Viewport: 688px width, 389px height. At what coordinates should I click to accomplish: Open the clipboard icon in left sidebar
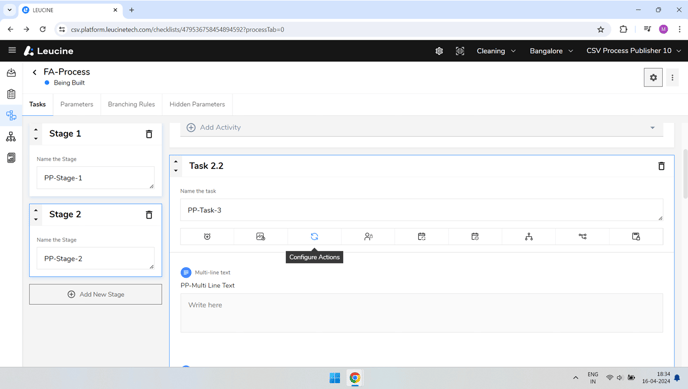coord(11,94)
